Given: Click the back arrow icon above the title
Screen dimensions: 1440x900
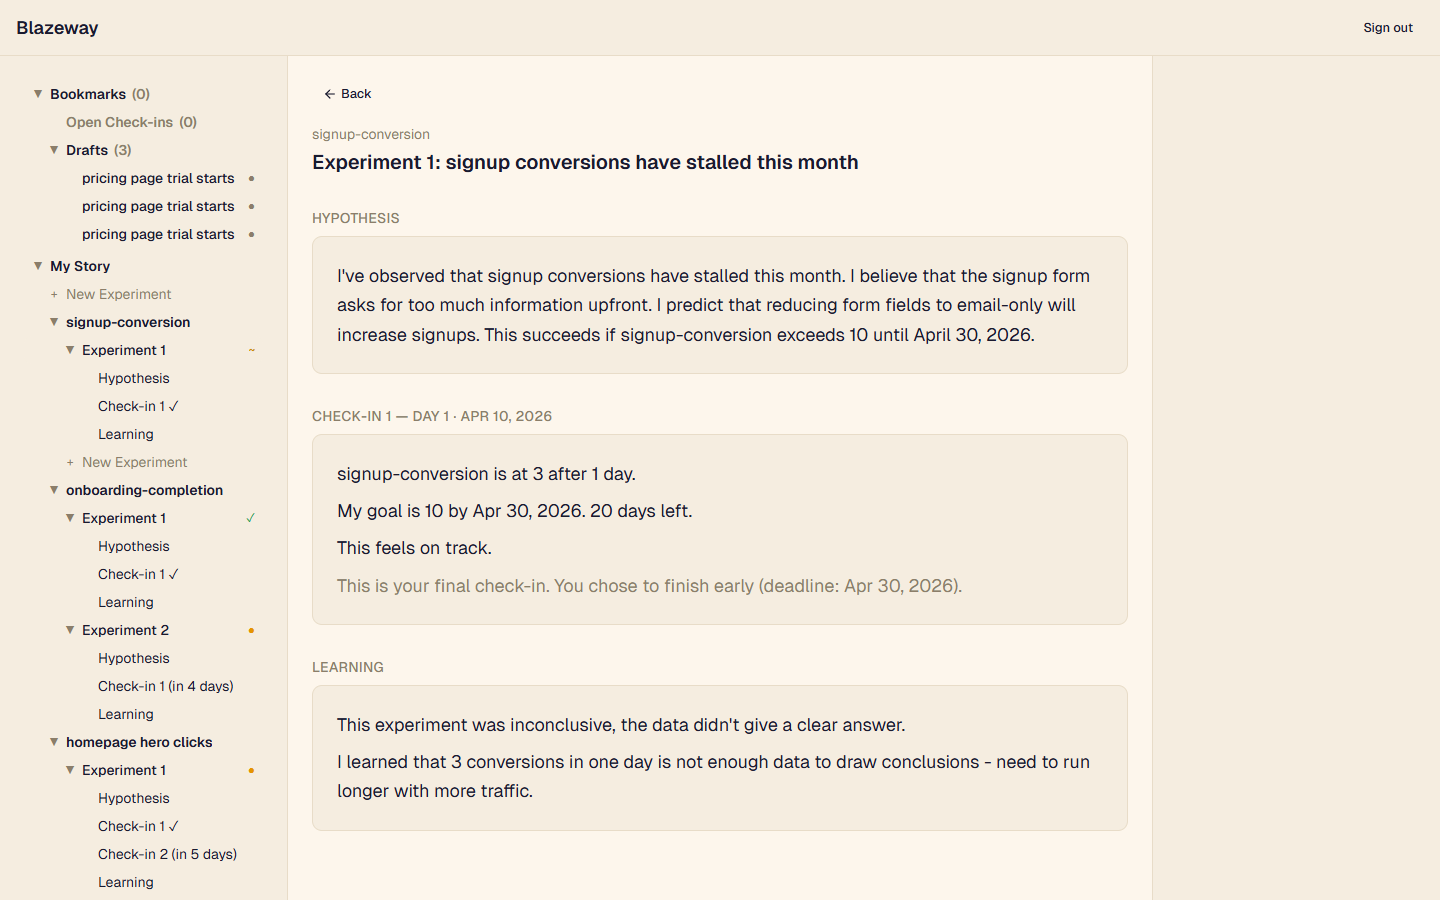Looking at the screenshot, I should coord(330,93).
